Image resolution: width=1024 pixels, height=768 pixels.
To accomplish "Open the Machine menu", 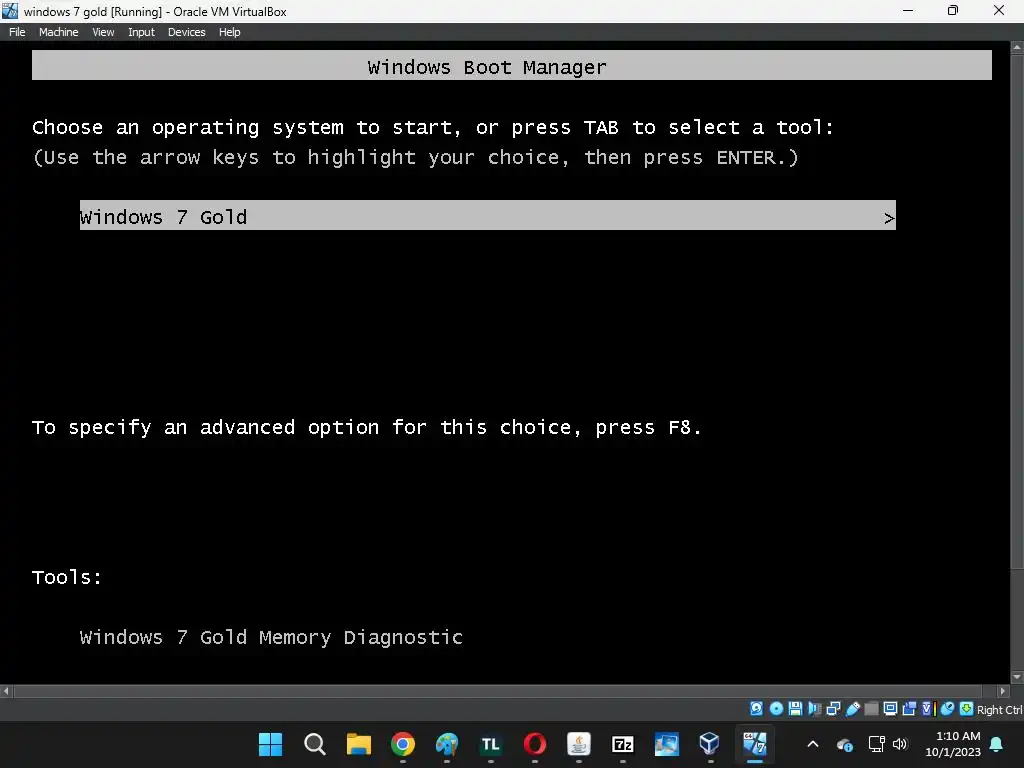I will coord(58,32).
